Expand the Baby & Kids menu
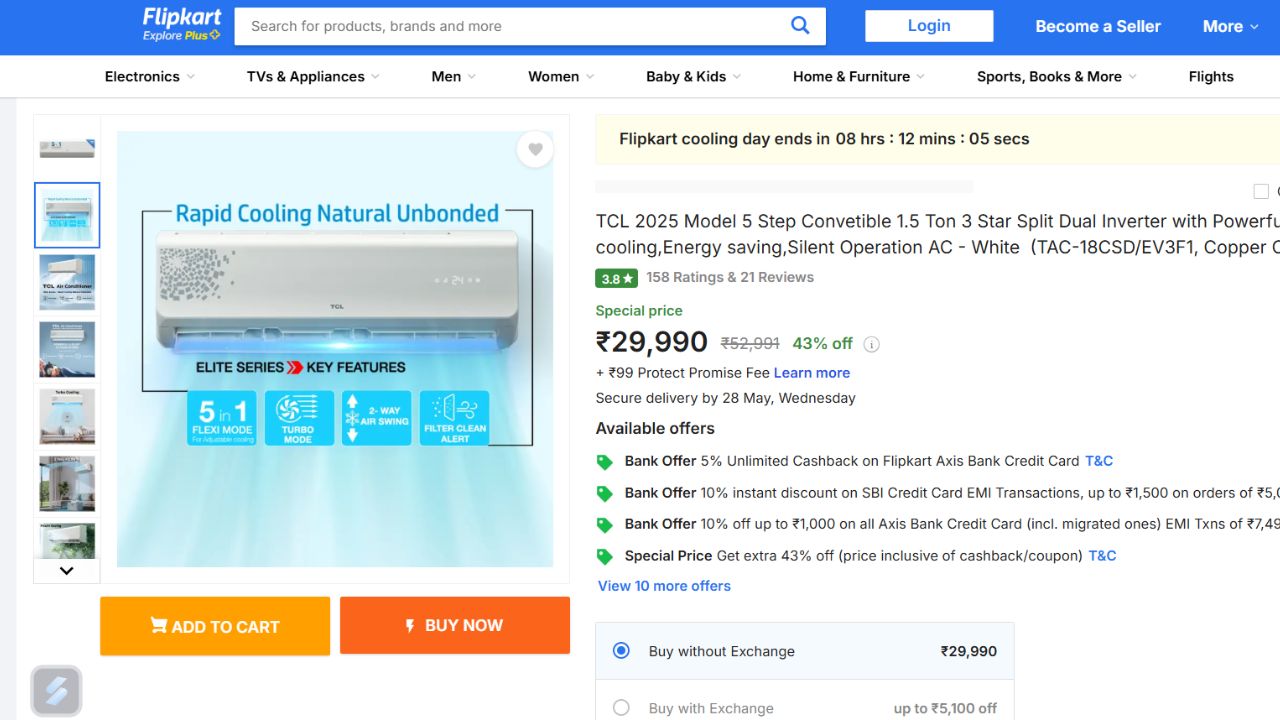The height and width of the screenshot is (720, 1280). coord(693,76)
